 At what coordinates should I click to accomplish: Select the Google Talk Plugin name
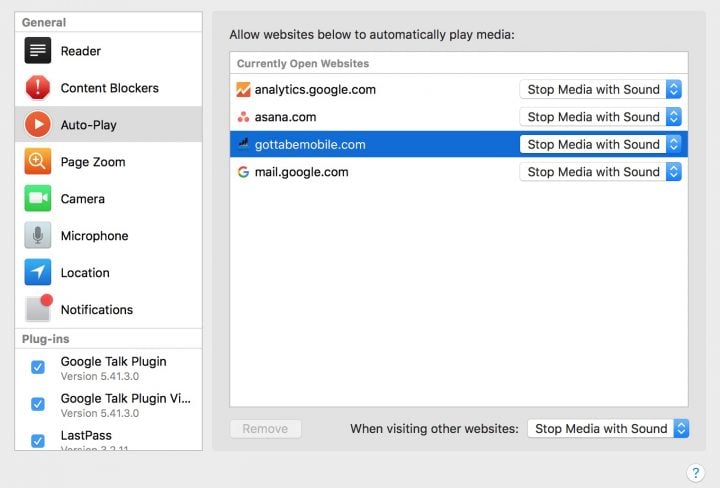click(113, 362)
